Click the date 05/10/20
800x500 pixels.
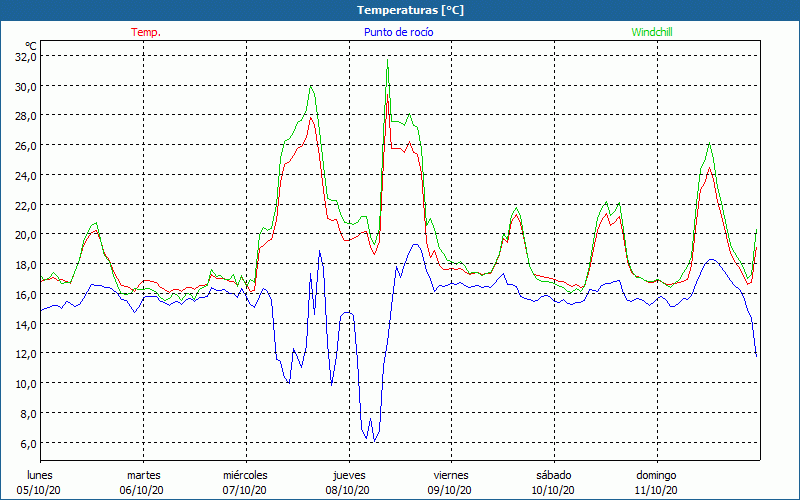[39, 490]
